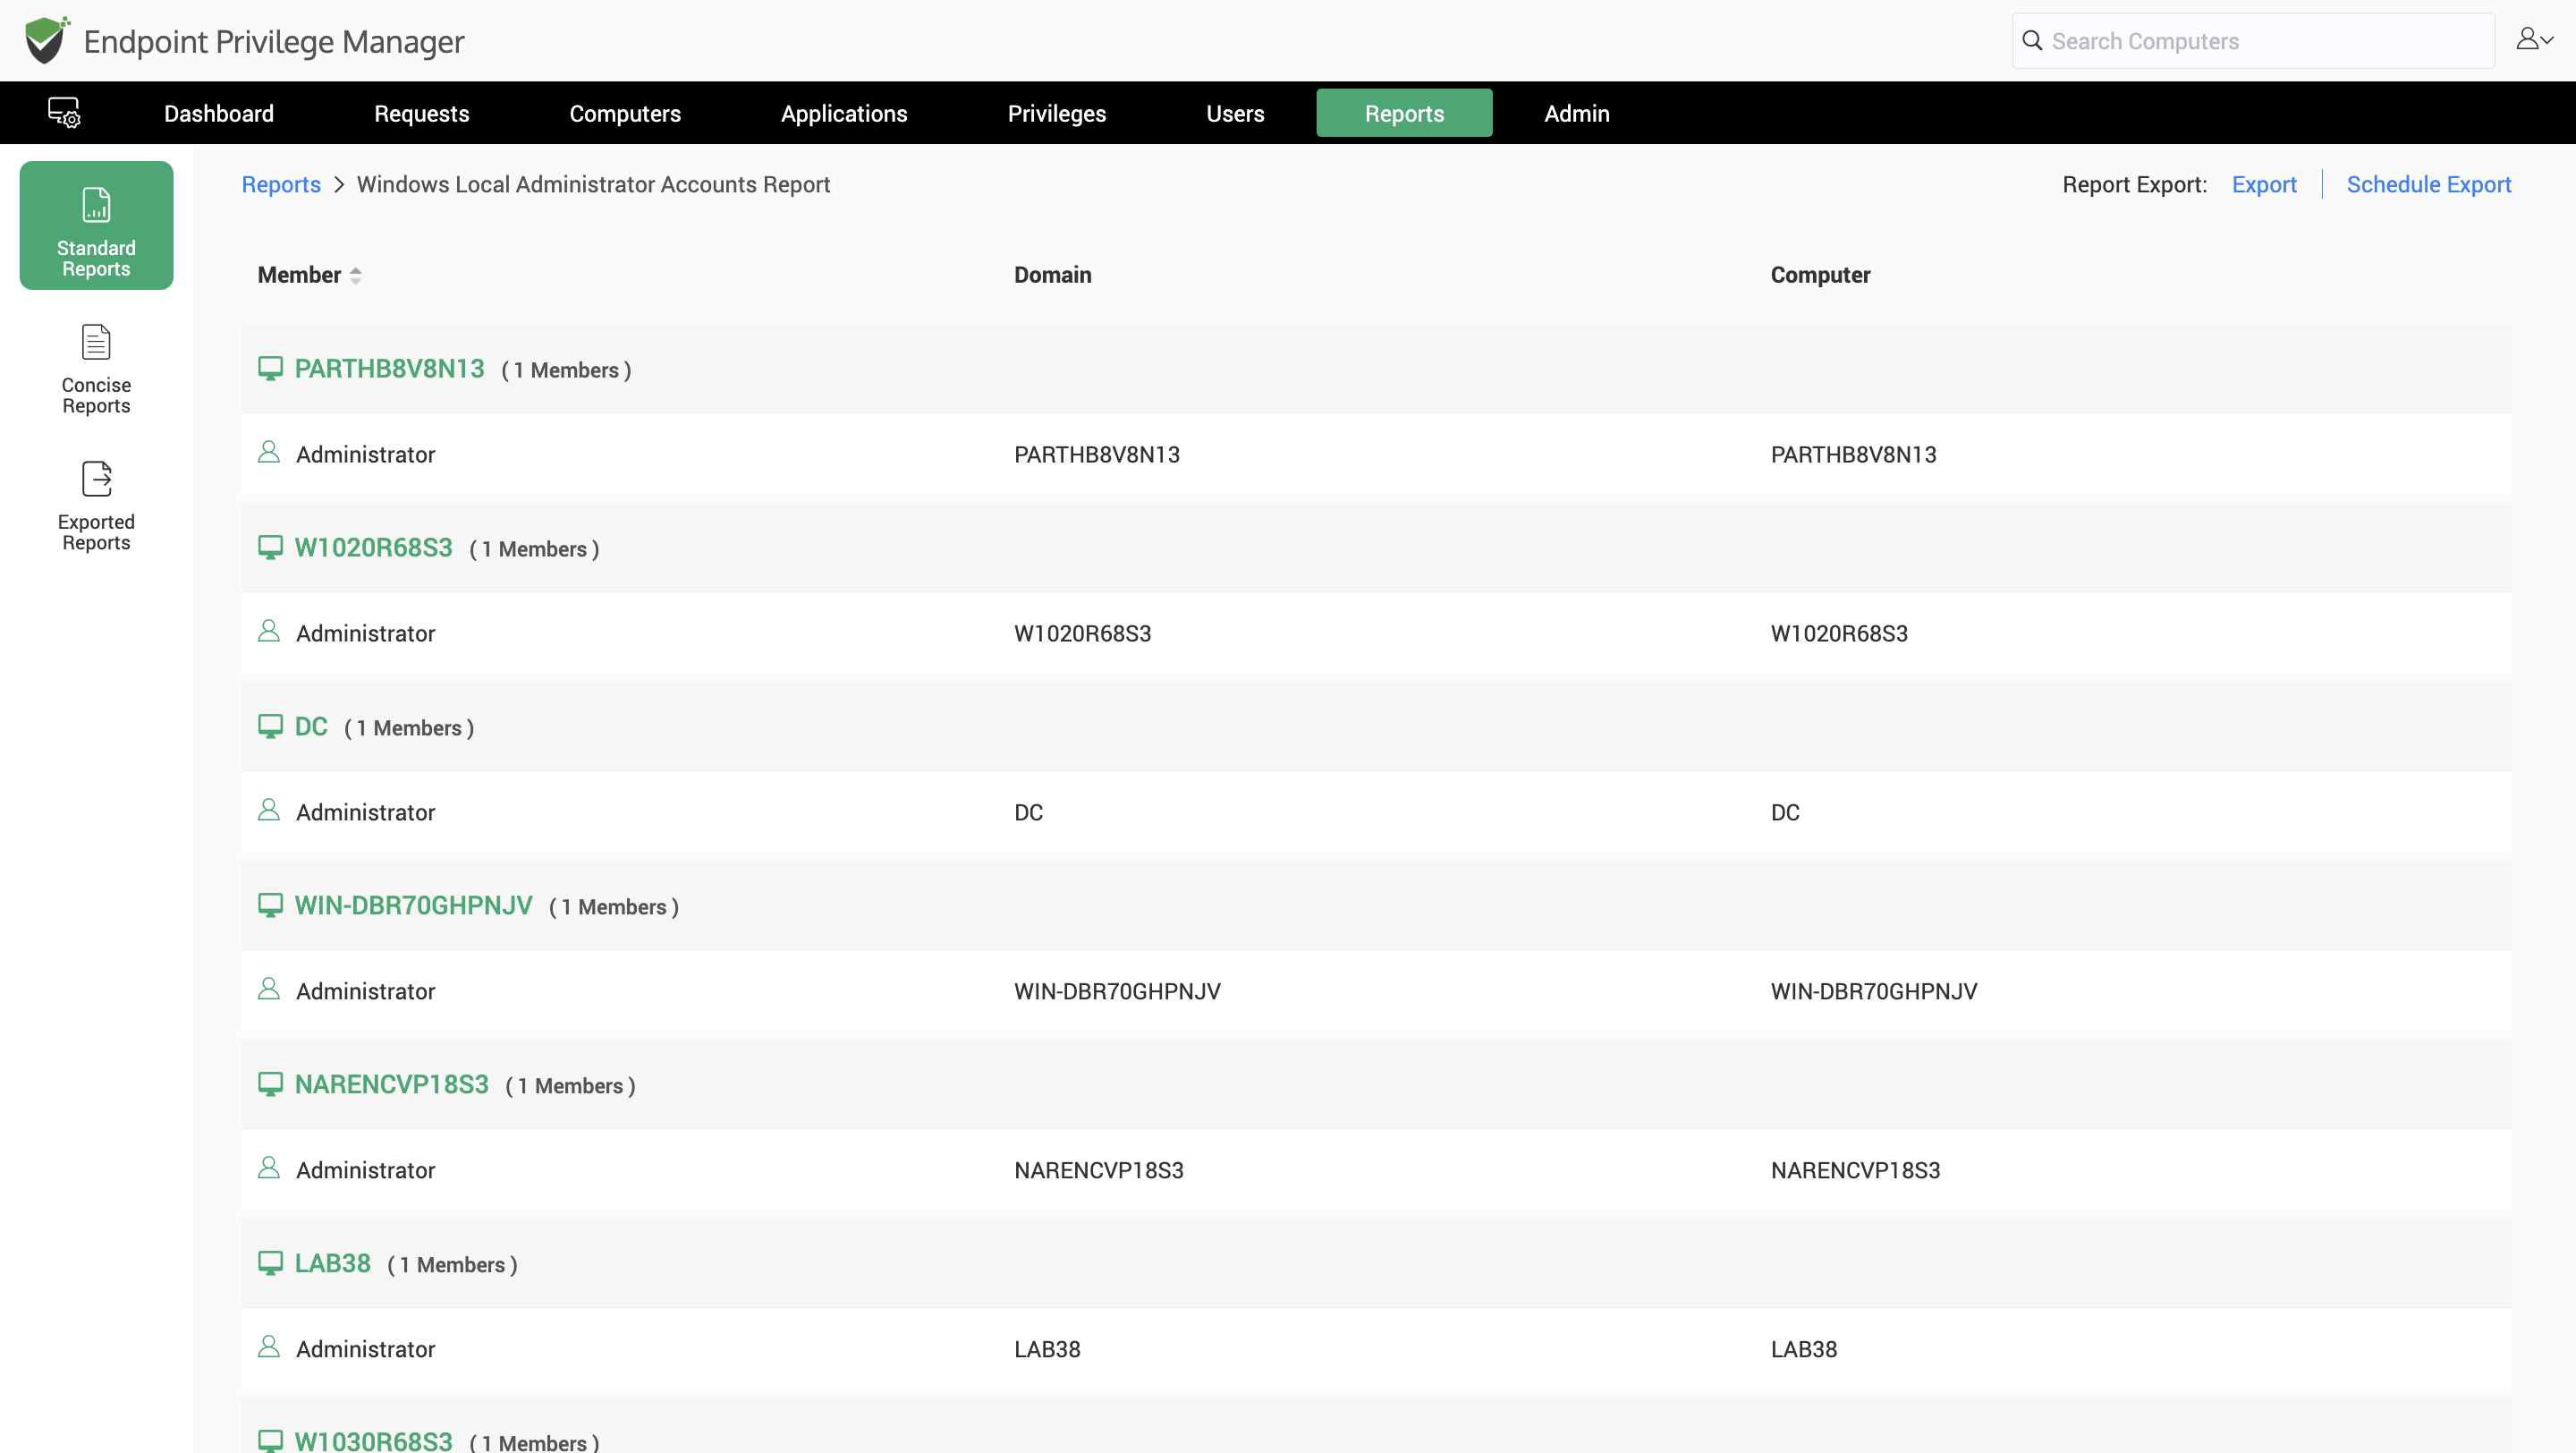Viewport: 2576px width, 1453px height.
Task: Open Concise Reports in sidebar
Action: tap(96, 370)
